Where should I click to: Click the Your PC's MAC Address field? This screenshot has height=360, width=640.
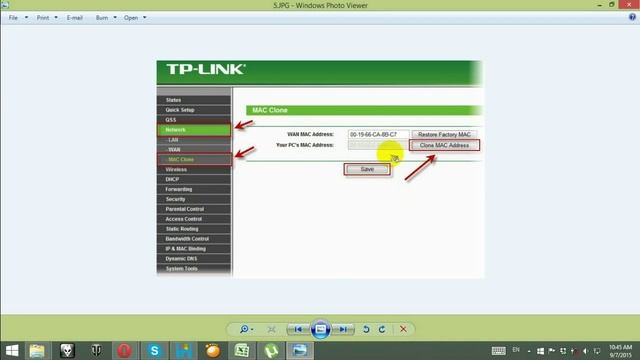(378, 145)
